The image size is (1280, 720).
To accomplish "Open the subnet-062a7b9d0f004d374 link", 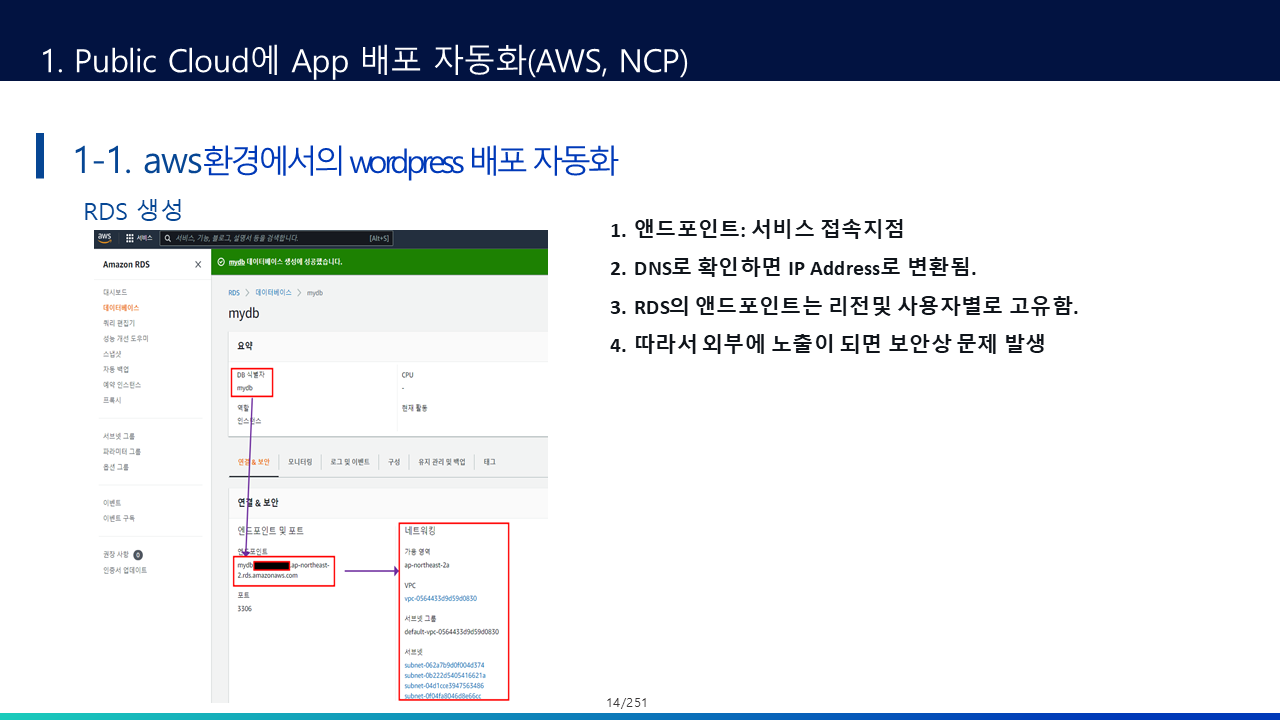I will [x=444, y=665].
